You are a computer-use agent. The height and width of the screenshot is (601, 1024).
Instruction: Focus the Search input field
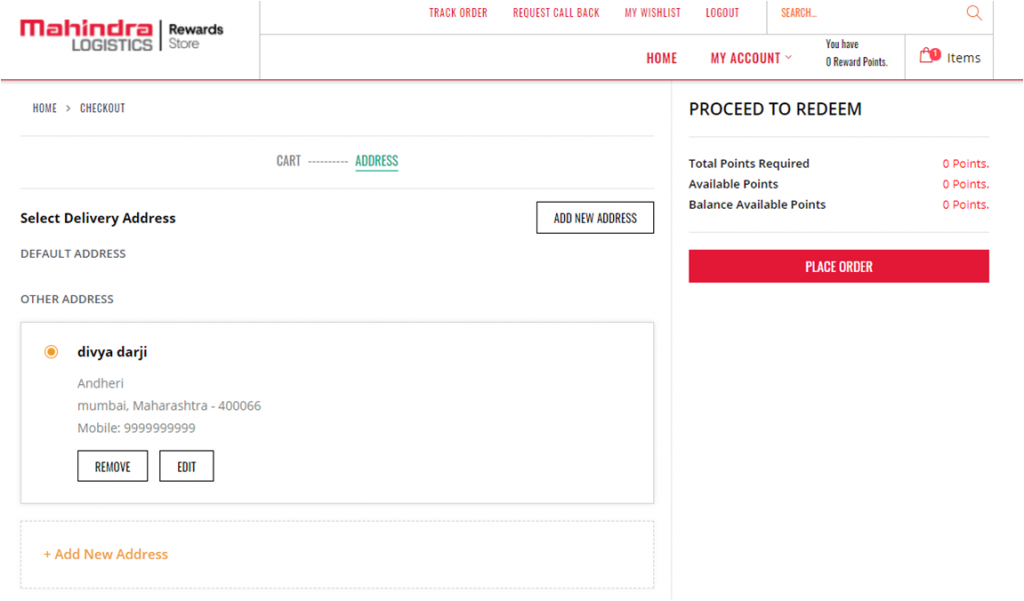869,12
